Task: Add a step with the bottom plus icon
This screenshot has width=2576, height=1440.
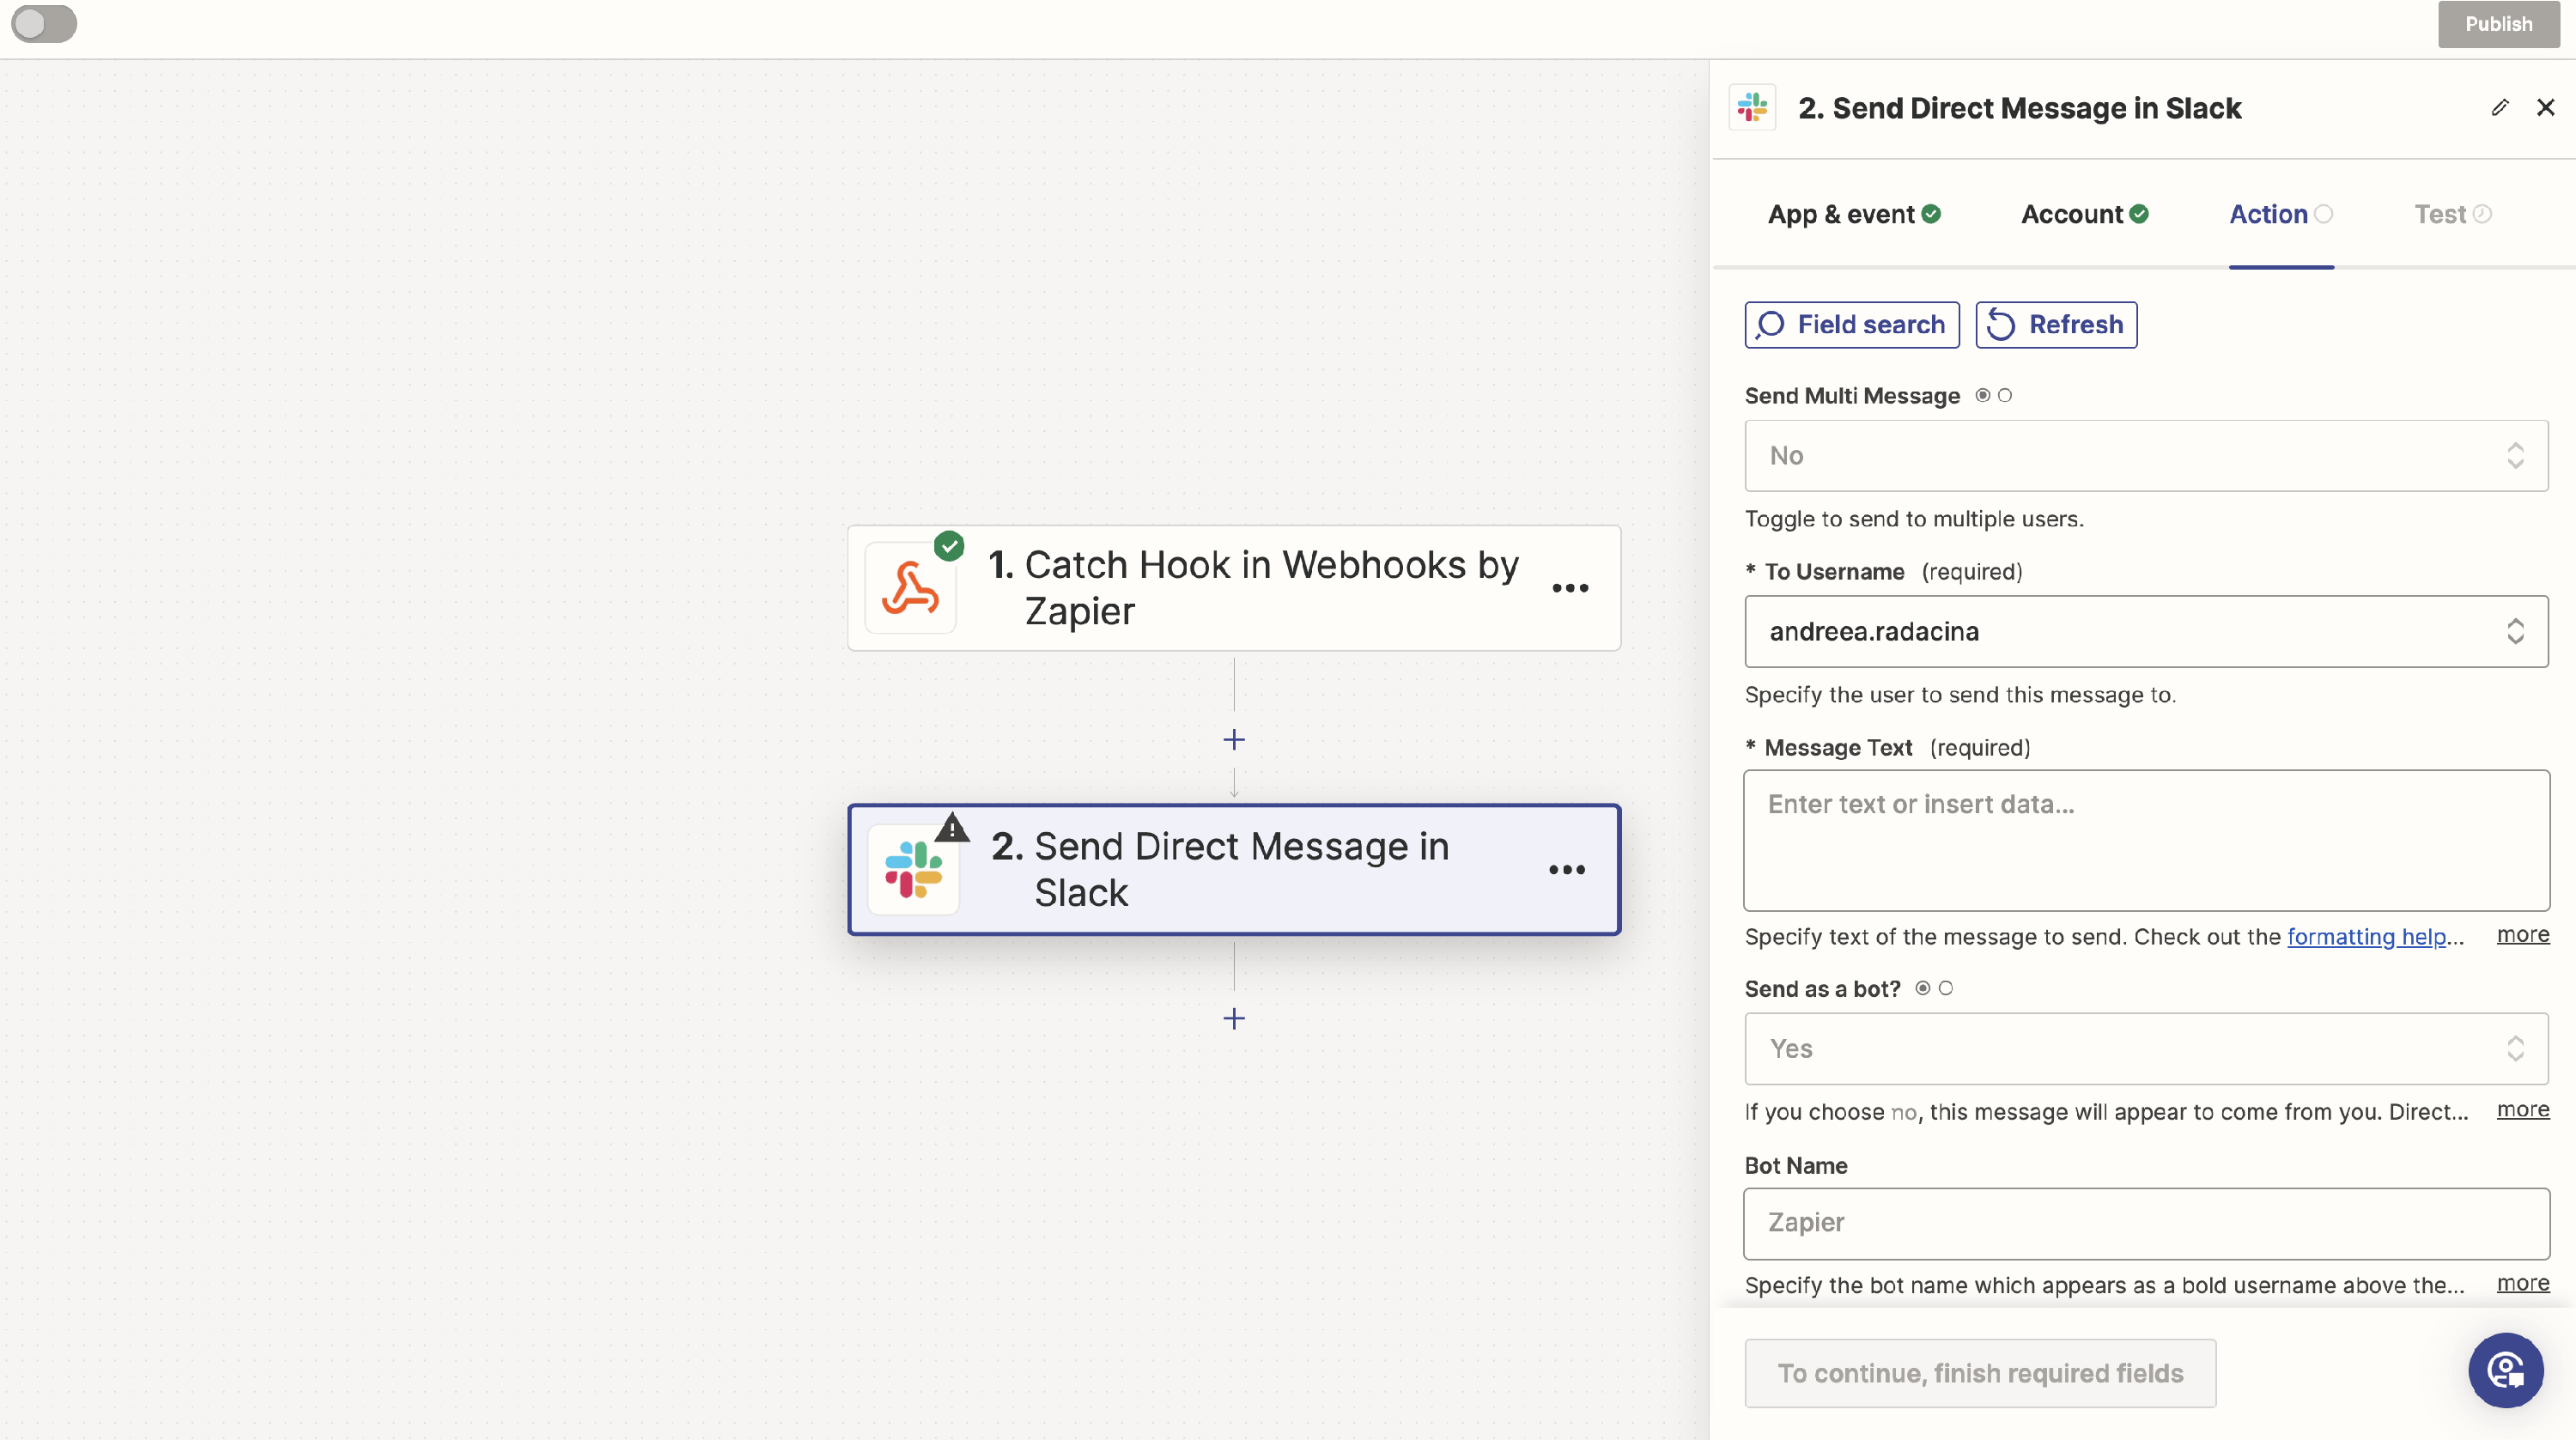Action: click(1234, 1018)
